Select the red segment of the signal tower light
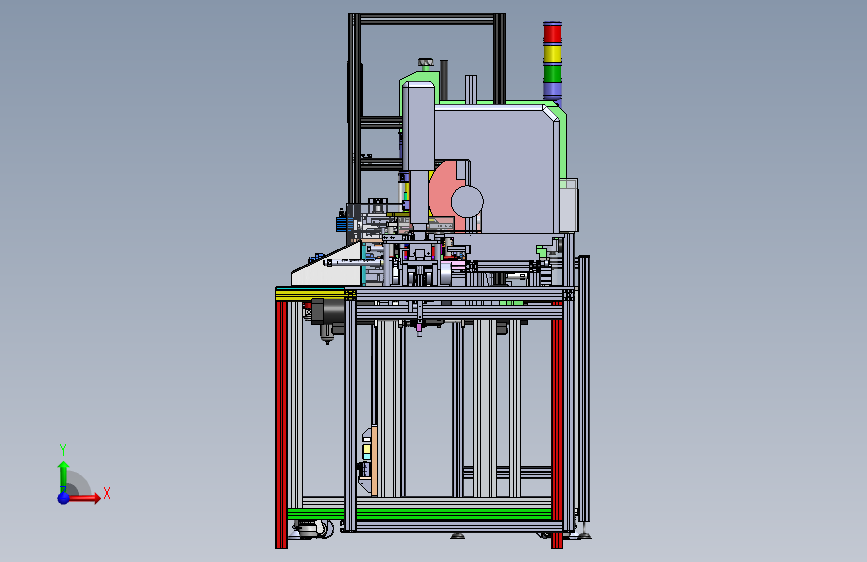This screenshot has height=562, width=867. [x=552, y=33]
